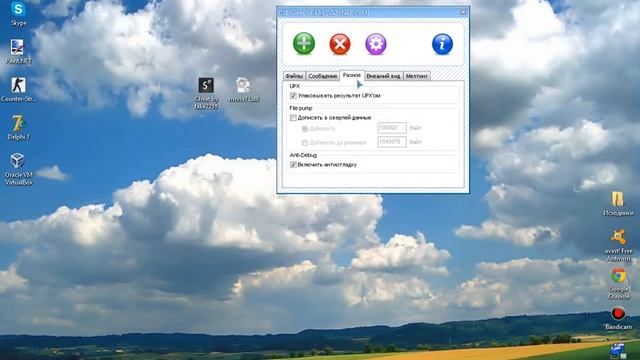
Task: Select the Cheat by fak desktop file
Action: click(206, 93)
